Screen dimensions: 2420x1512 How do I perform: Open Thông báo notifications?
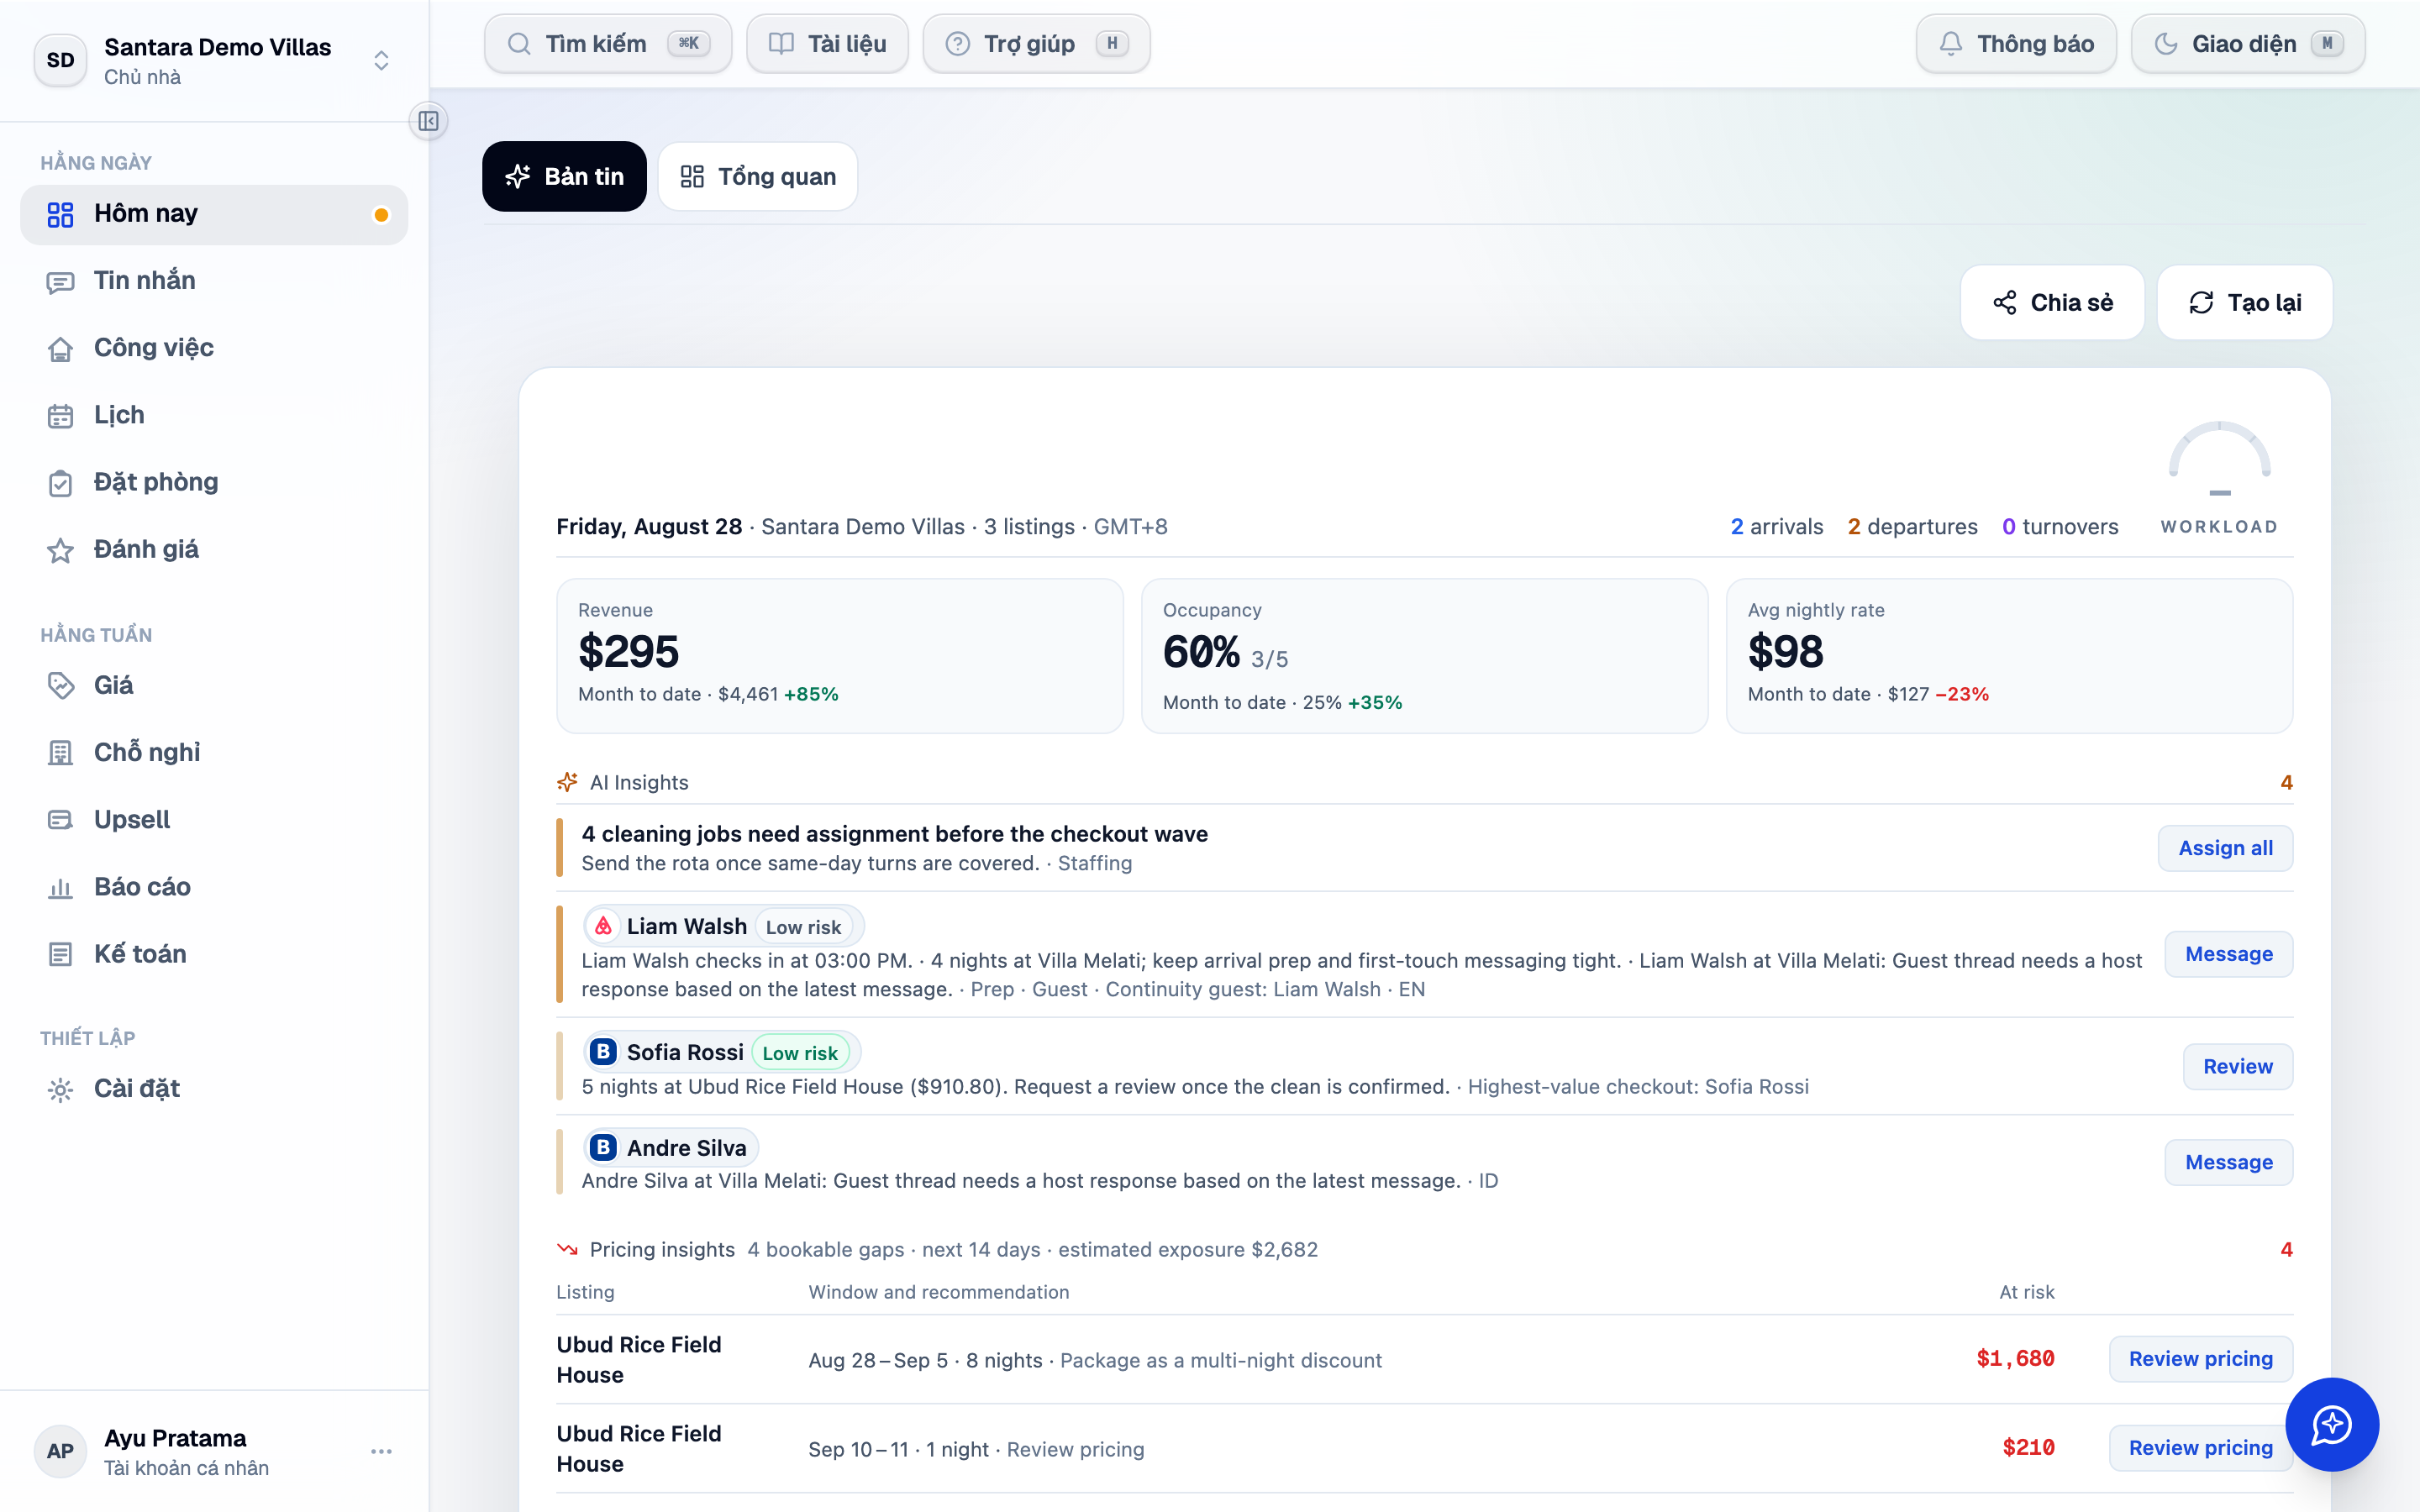[x=2016, y=44]
